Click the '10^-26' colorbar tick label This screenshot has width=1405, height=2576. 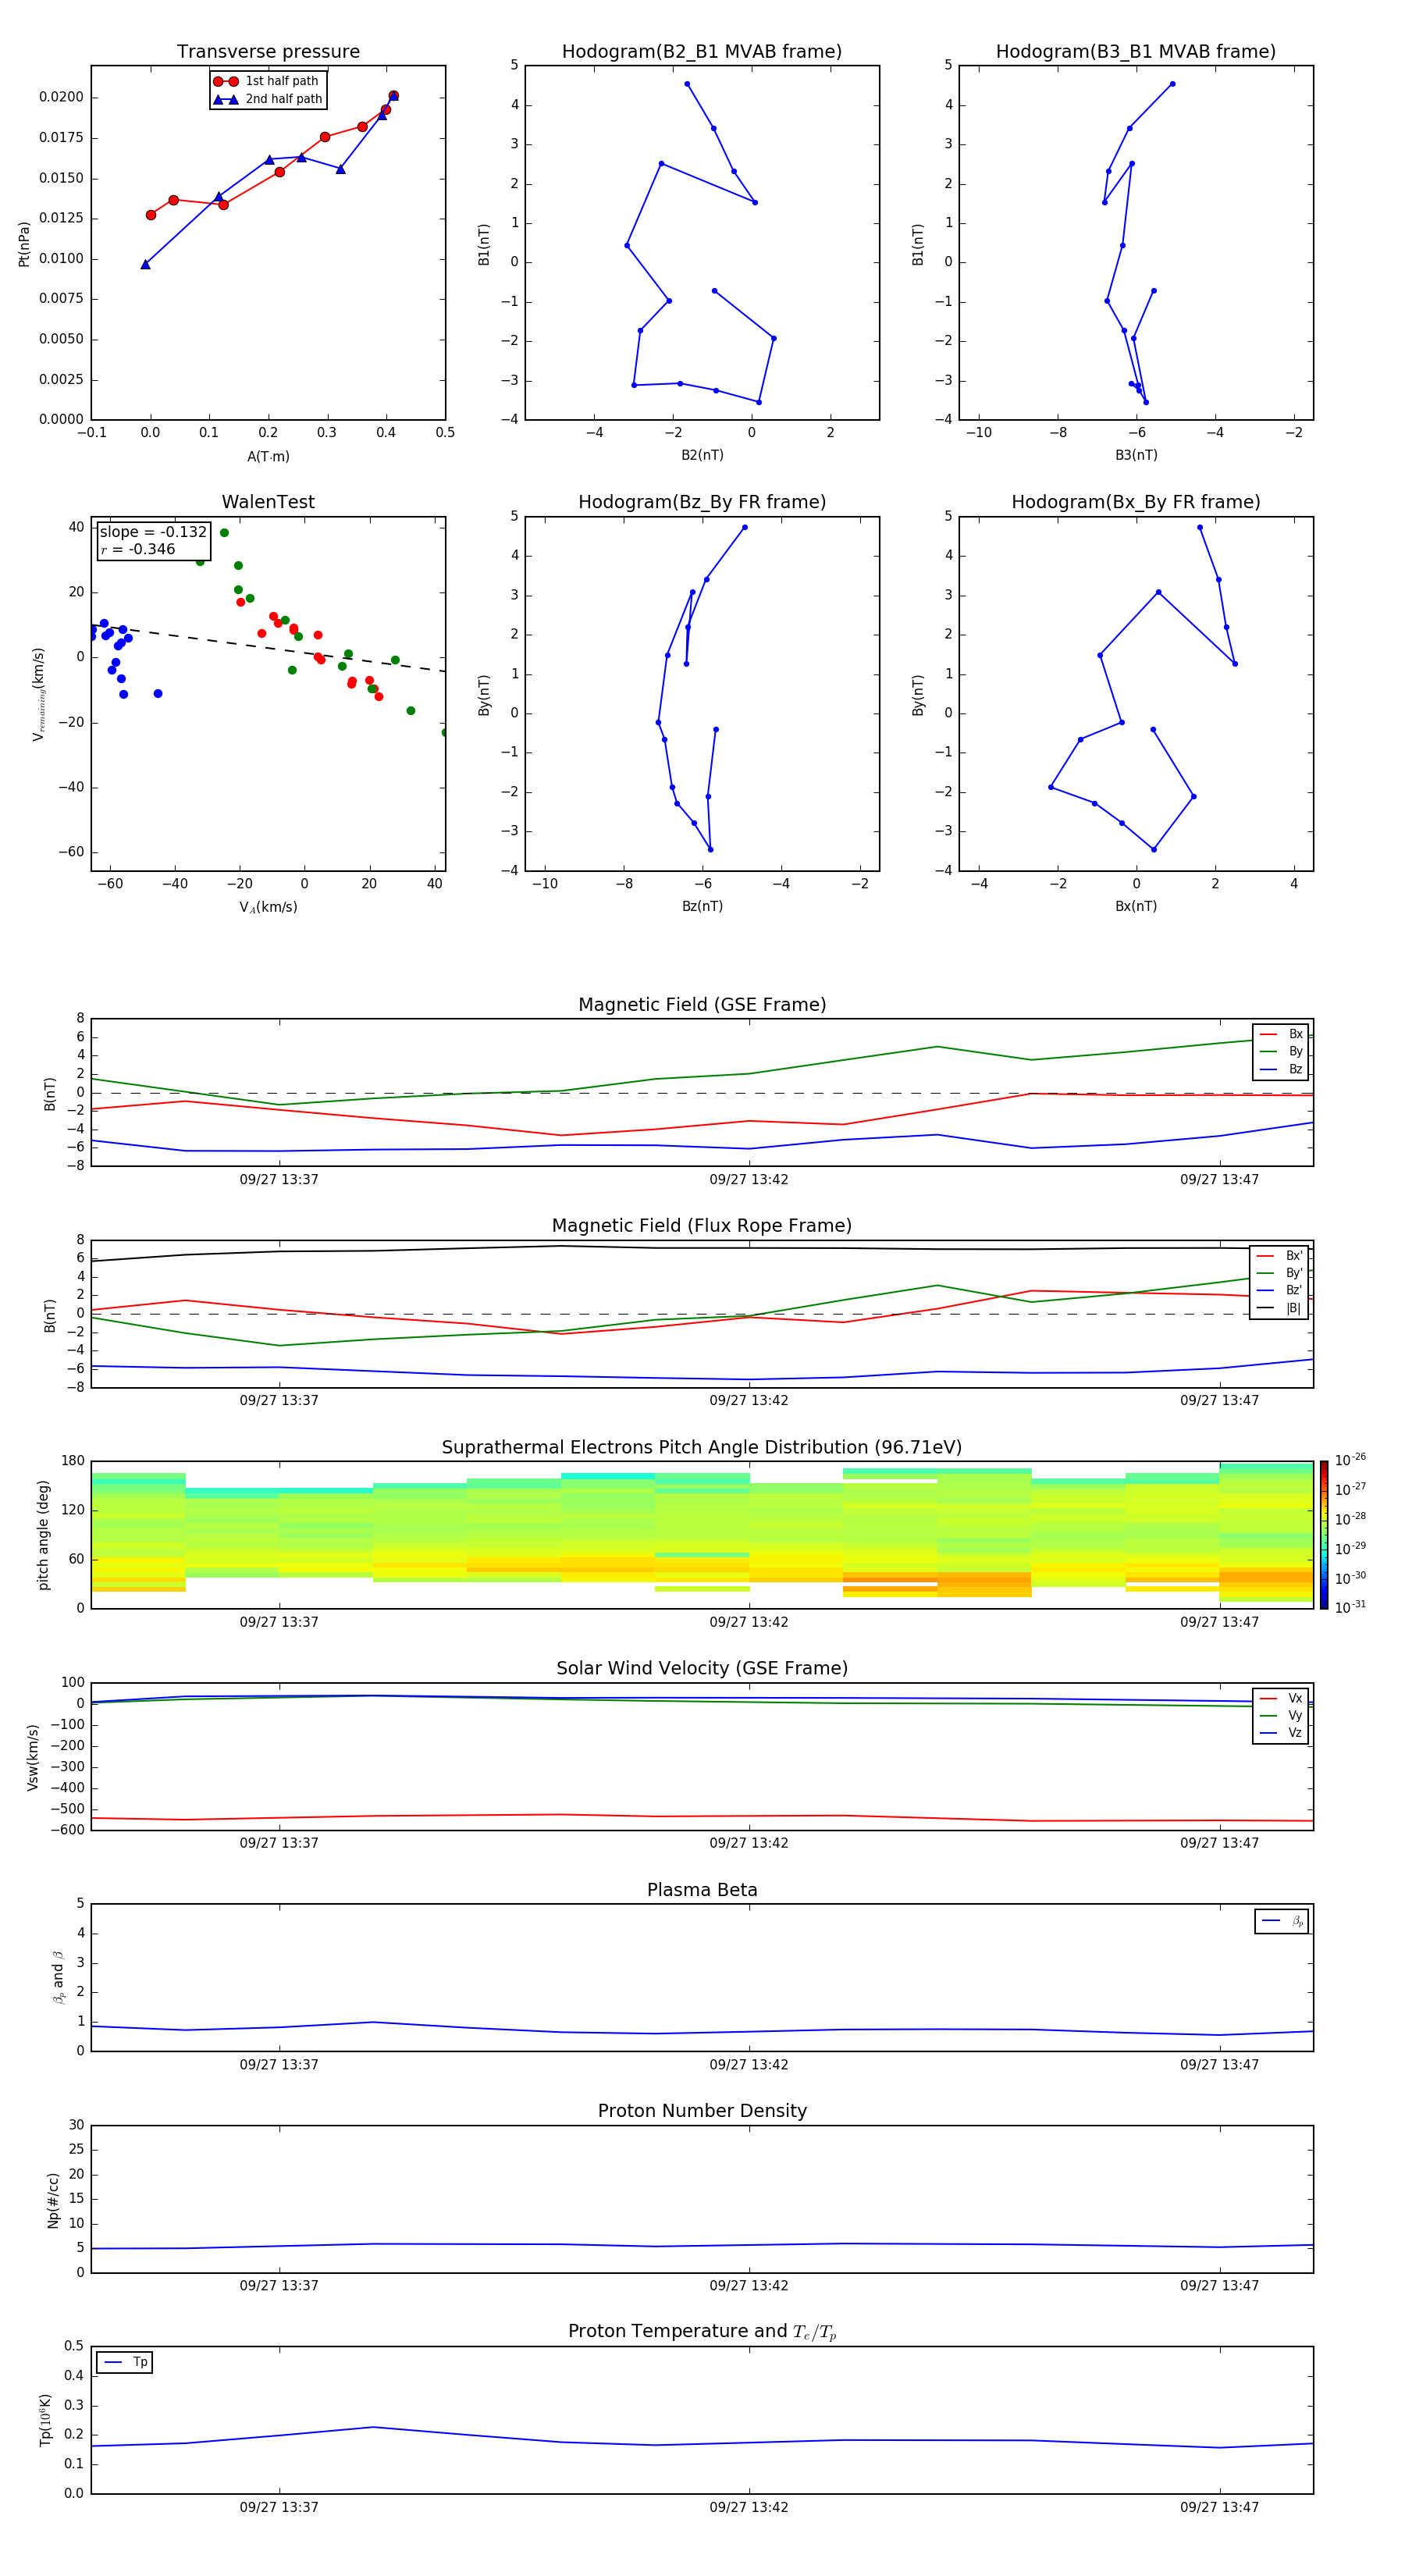1350,1460
